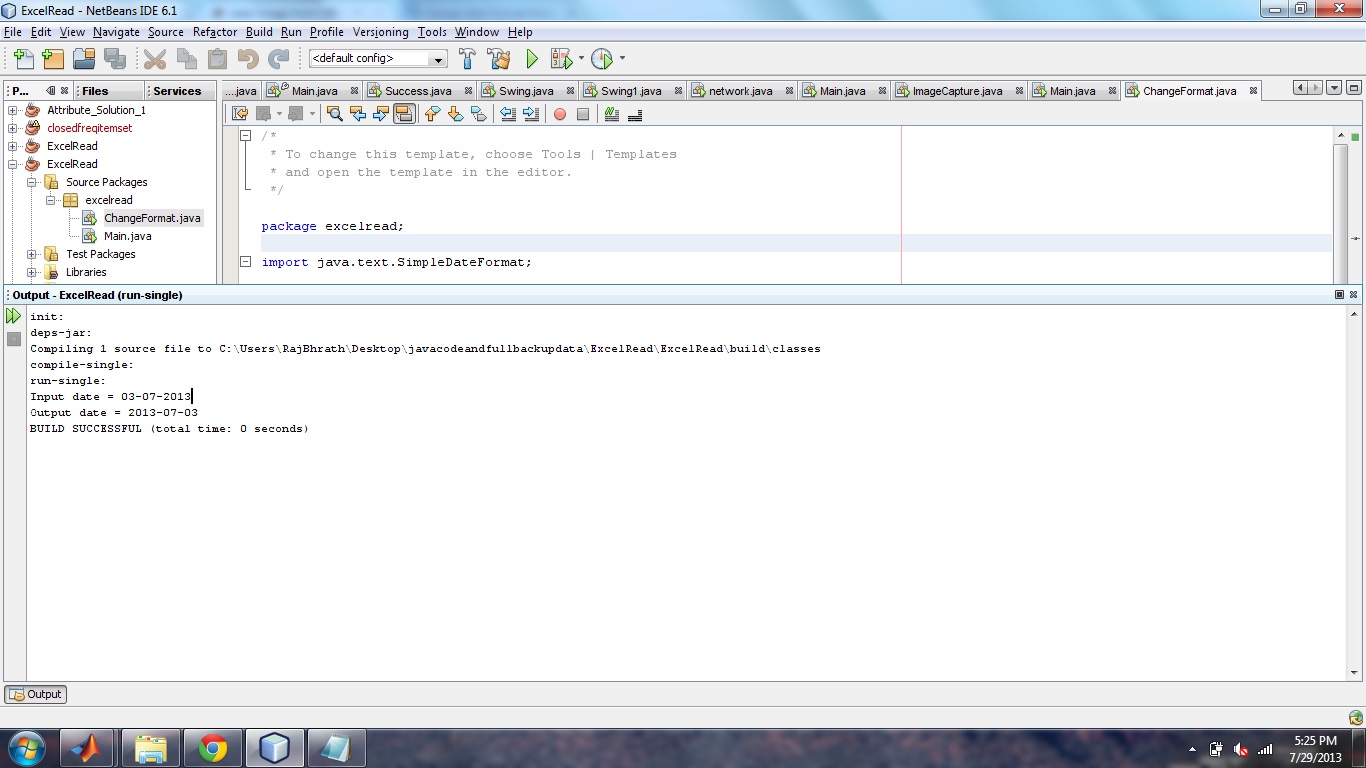Collapse excelread package node
The image size is (1366, 768).
point(51,200)
